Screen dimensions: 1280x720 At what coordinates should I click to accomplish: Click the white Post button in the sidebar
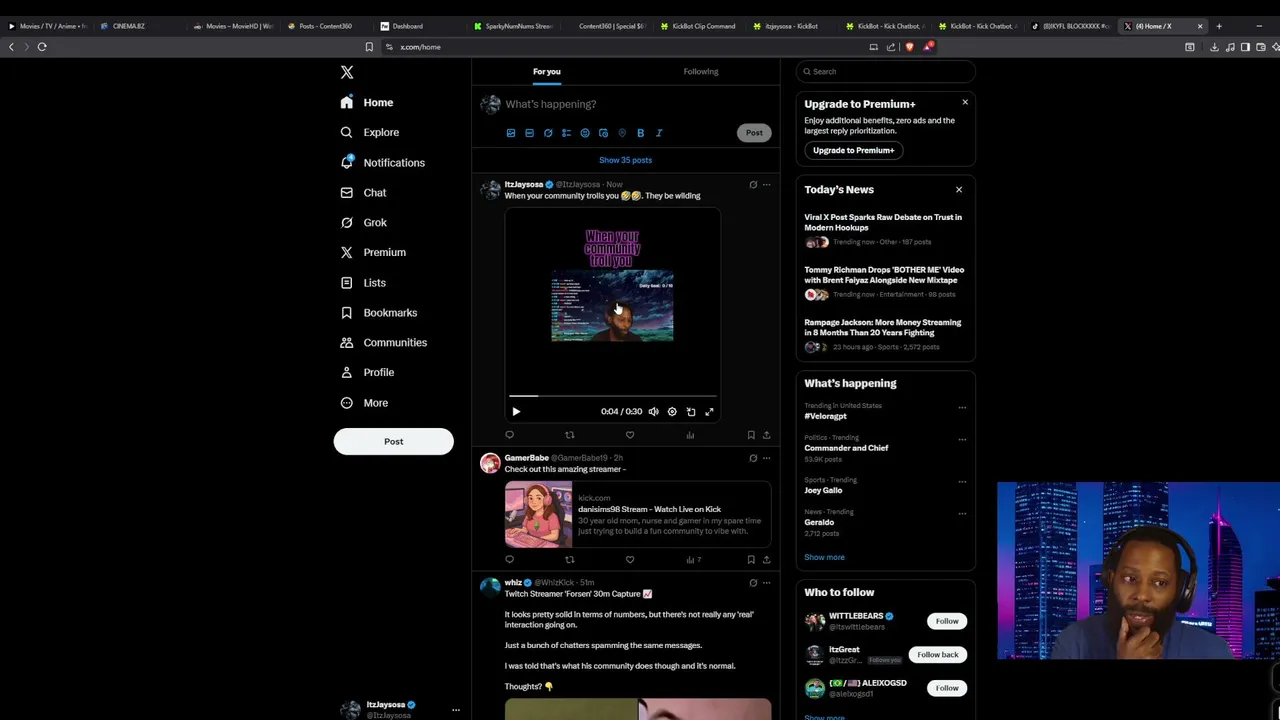[x=393, y=441]
